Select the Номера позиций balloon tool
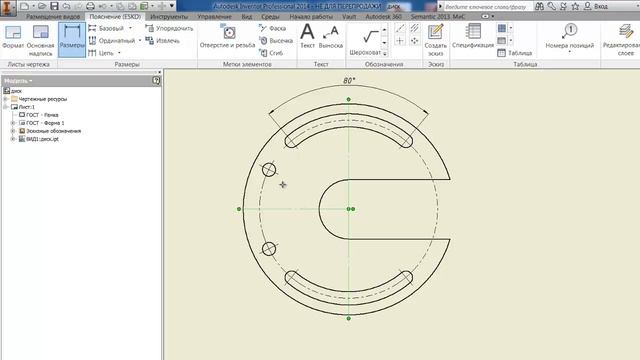This screenshot has width=640, height=360. click(570, 38)
